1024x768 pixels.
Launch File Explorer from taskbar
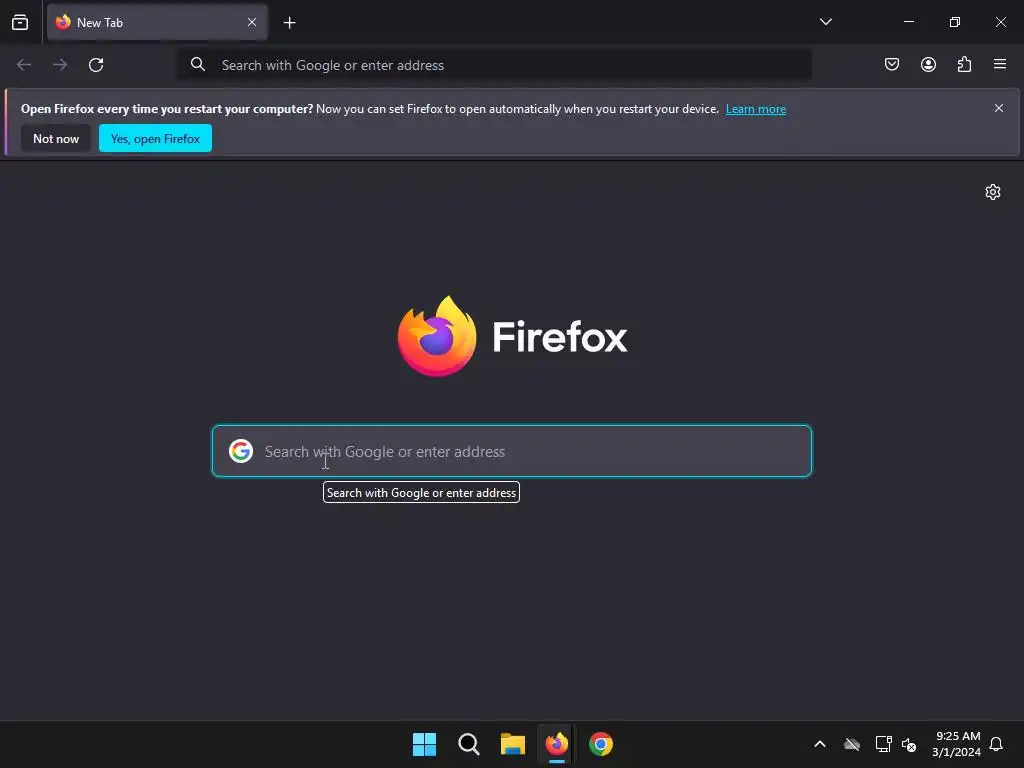513,744
